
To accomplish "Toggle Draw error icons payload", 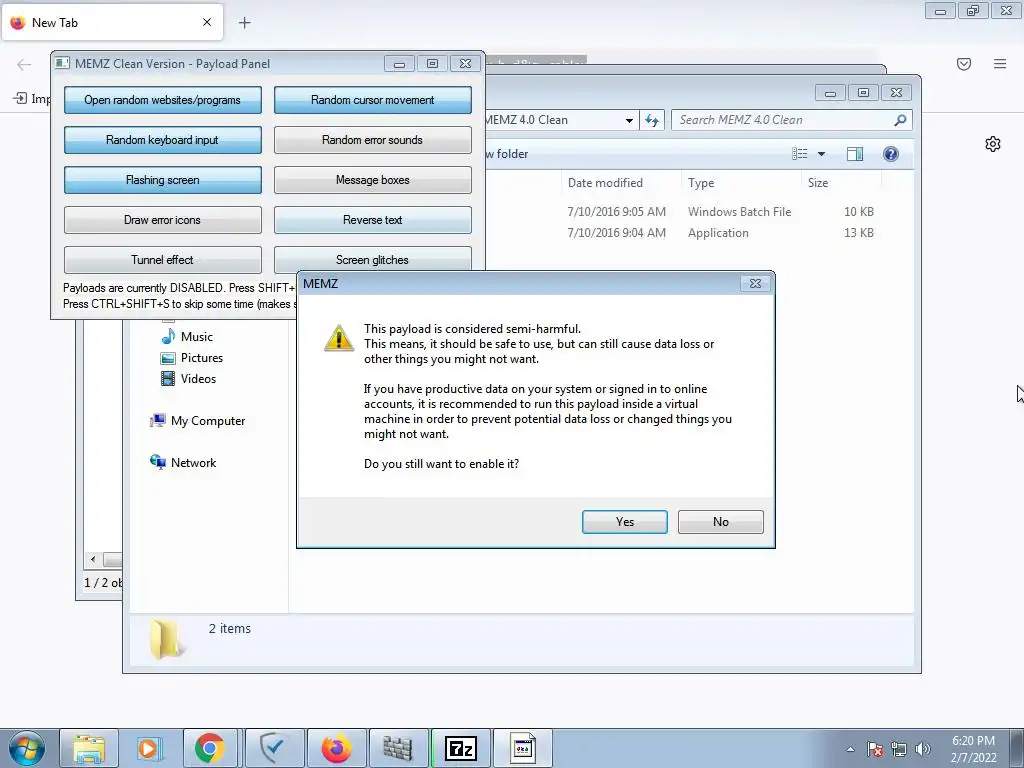I will [x=163, y=220].
